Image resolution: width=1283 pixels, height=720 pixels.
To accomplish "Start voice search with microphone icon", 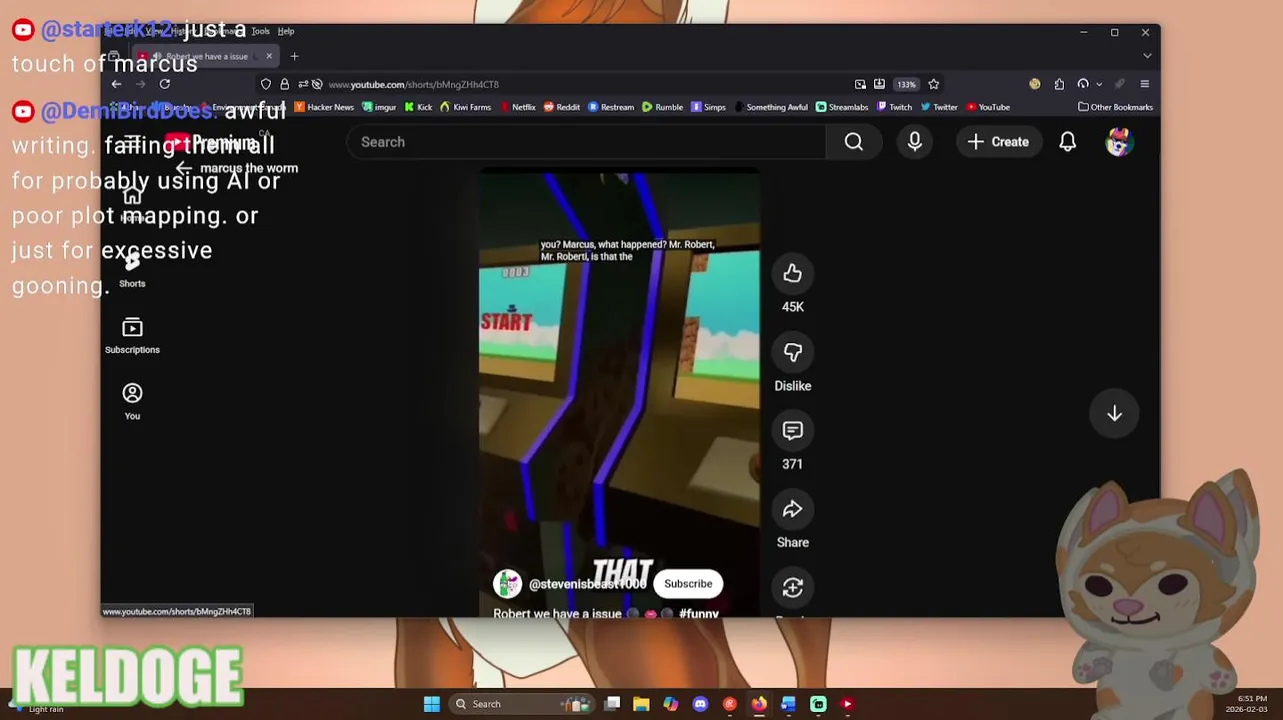I will (x=914, y=142).
